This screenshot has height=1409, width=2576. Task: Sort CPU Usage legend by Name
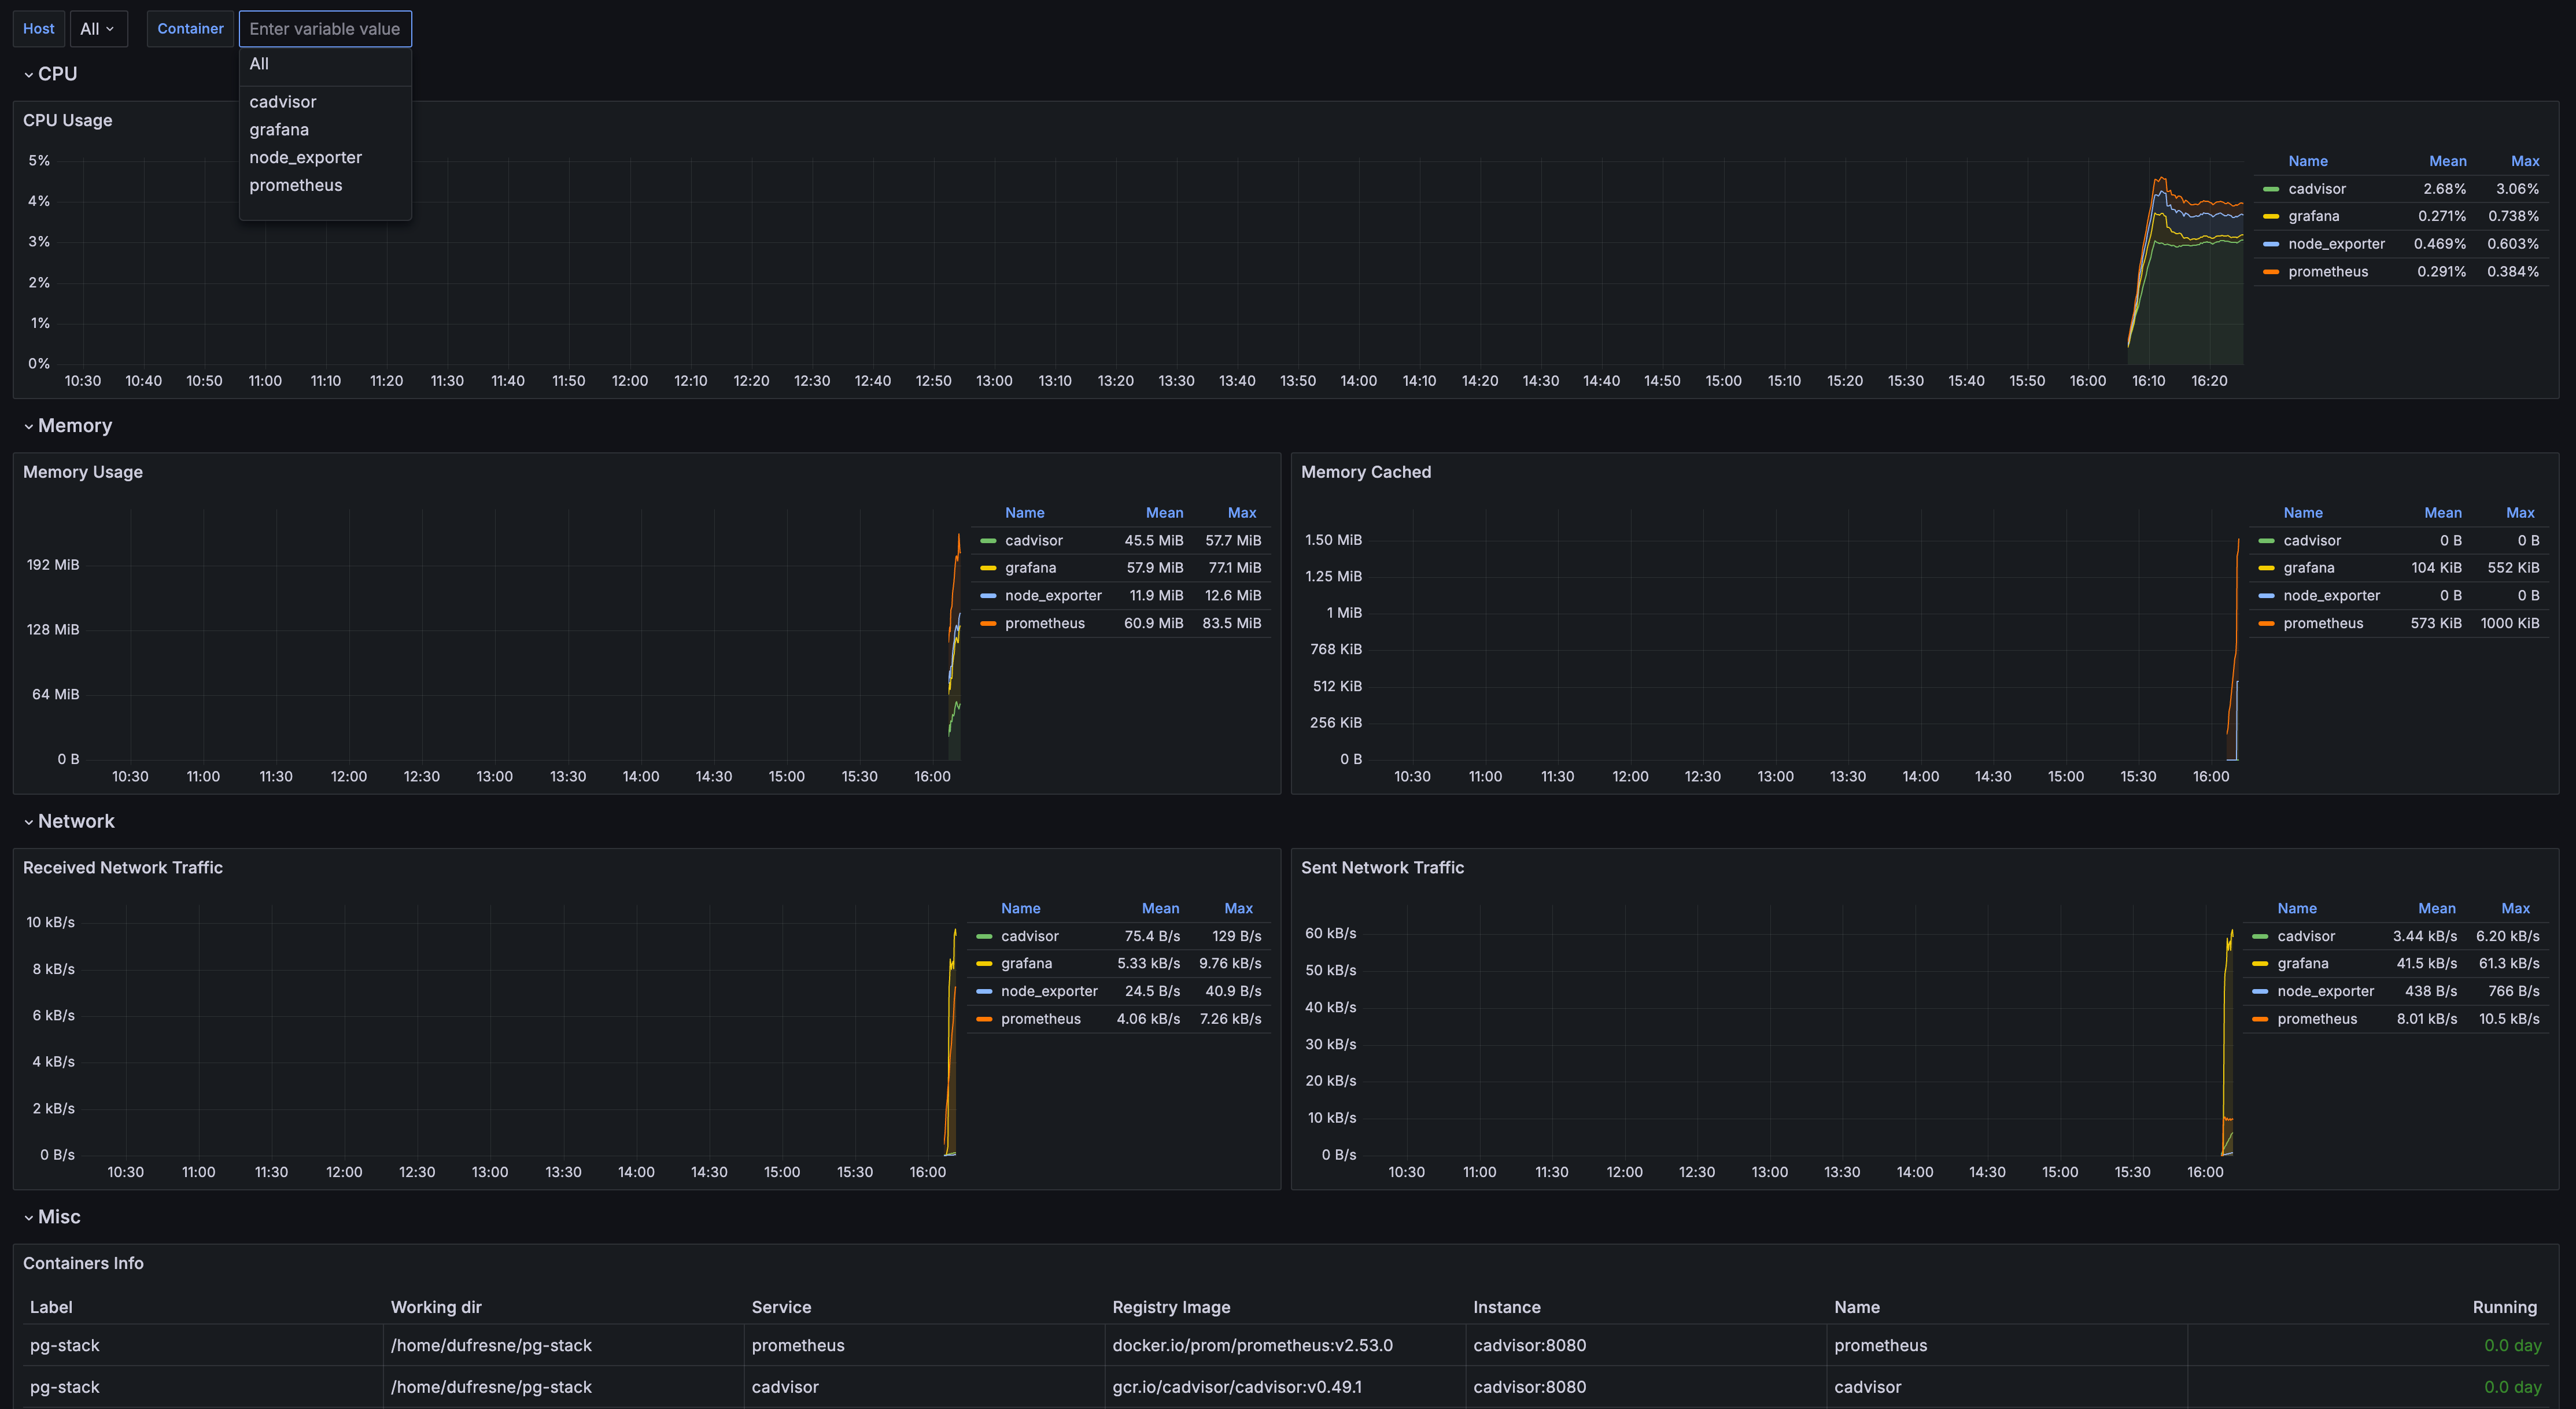click(x=2307, y=161)
